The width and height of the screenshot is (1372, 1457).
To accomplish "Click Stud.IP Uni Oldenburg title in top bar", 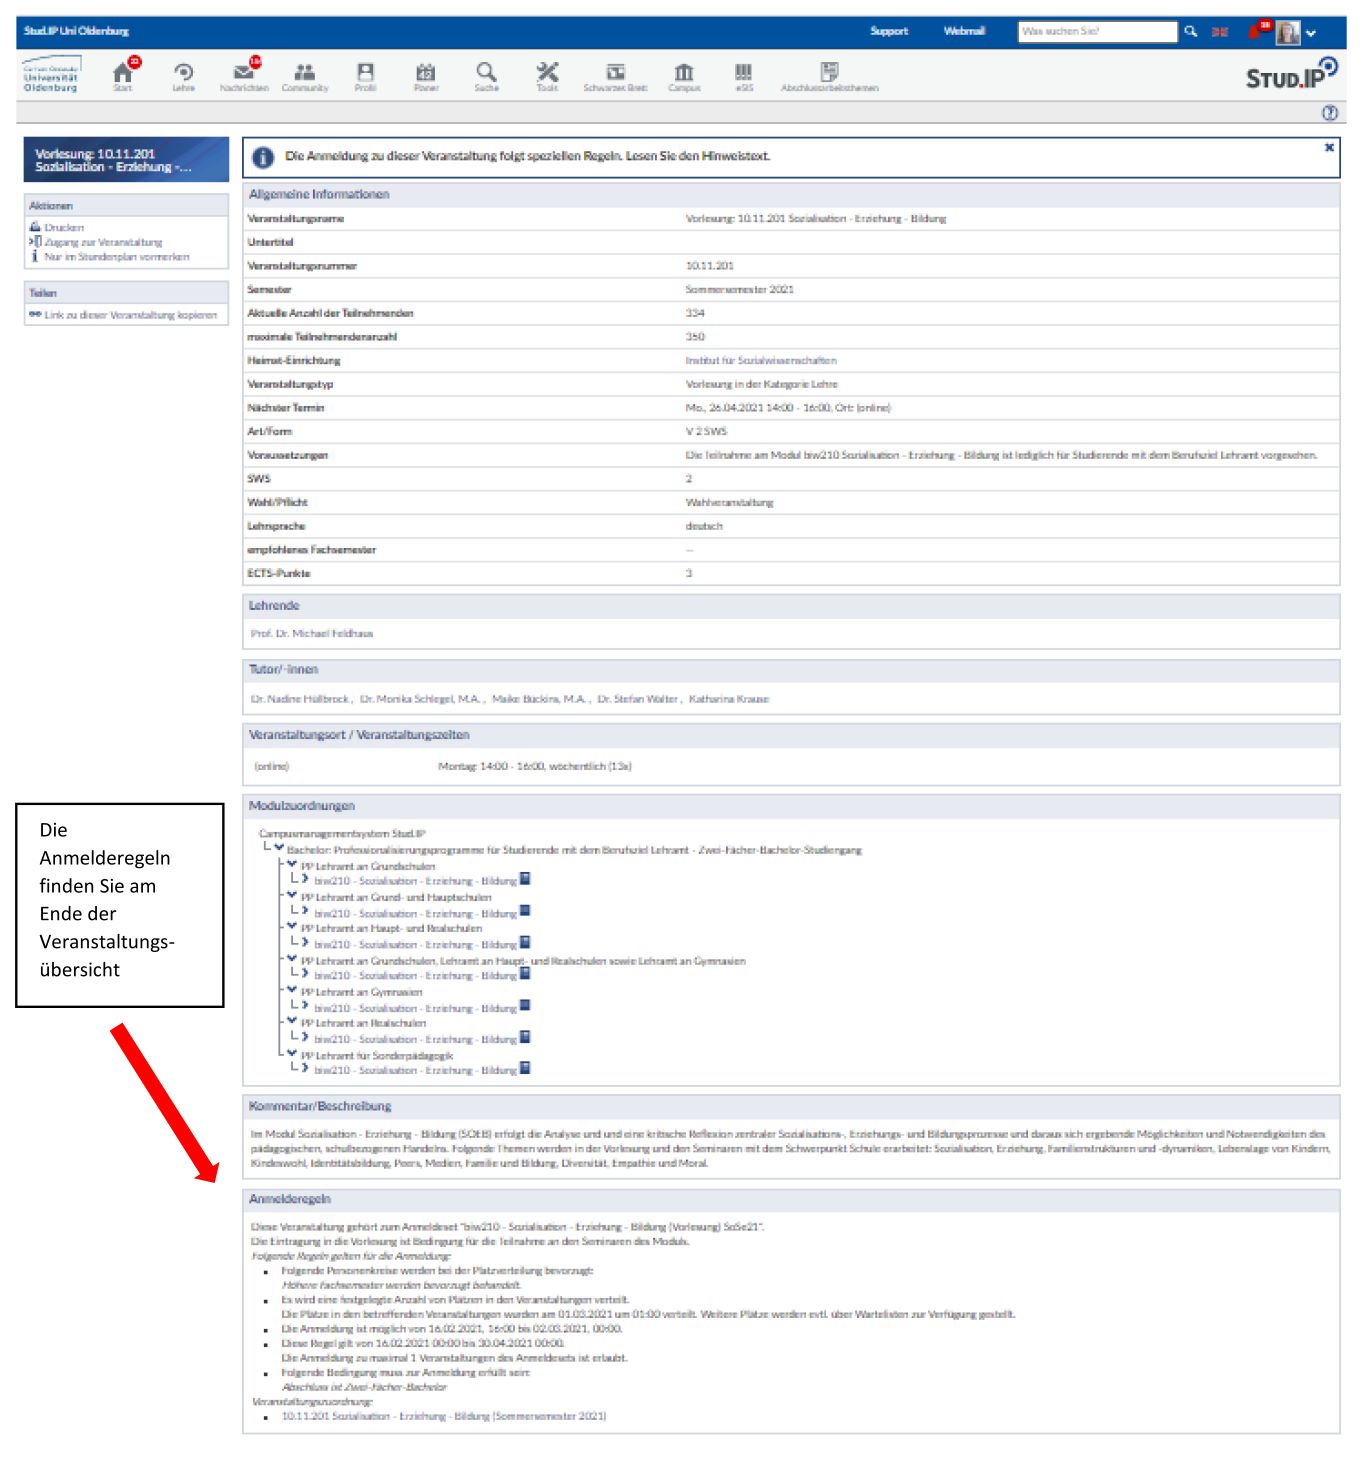I will 76,31.
